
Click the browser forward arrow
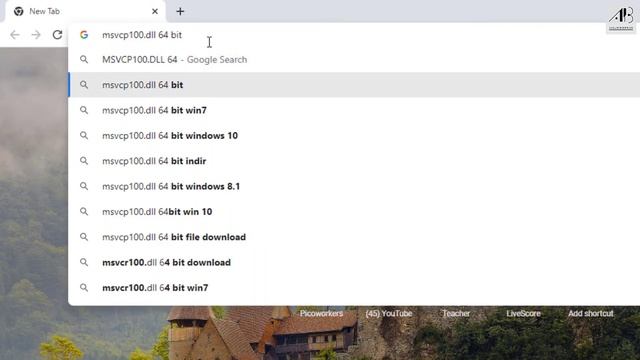point(36,35)
